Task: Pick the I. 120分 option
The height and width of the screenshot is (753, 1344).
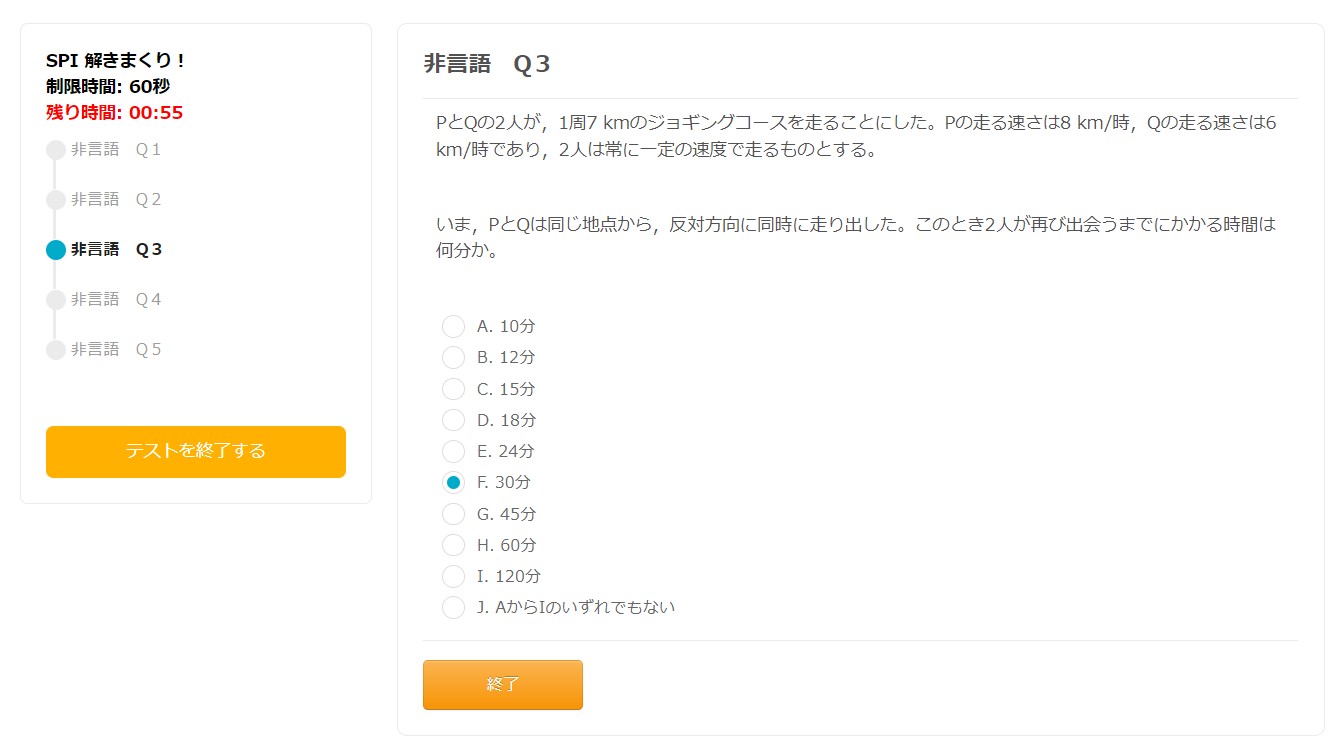Action: tap(453, 576)
